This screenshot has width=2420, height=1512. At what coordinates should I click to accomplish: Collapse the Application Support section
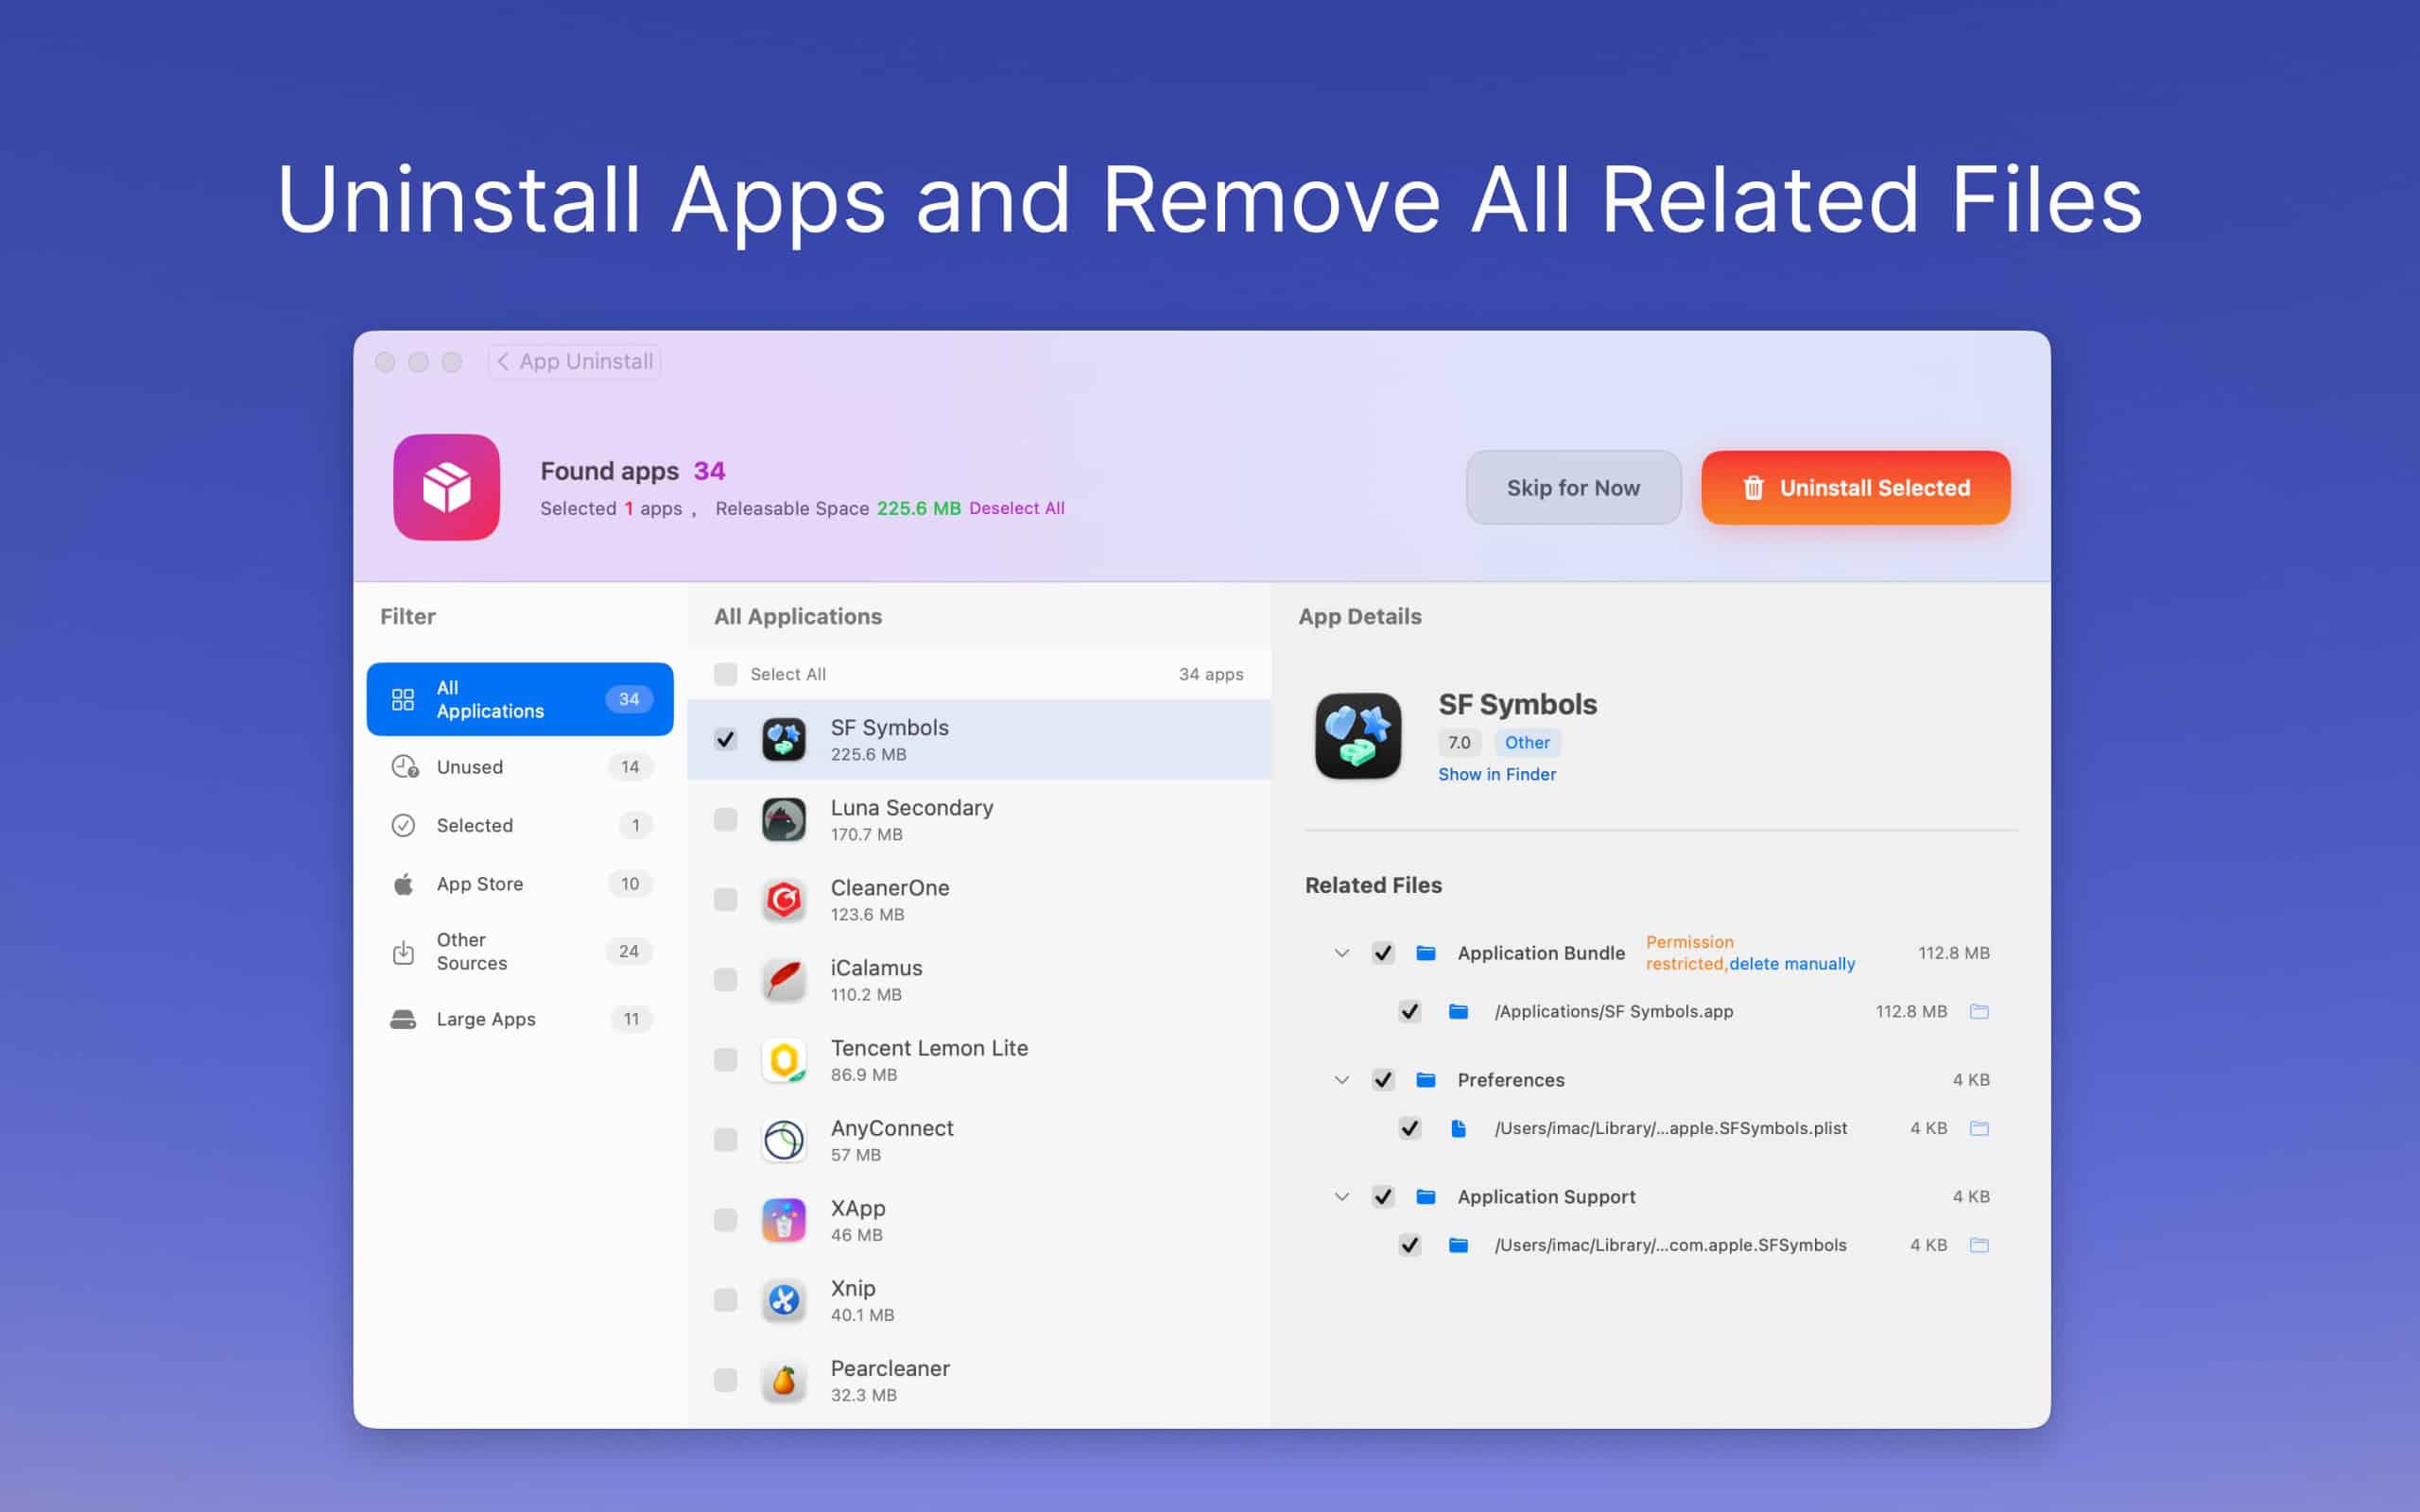coord(1341,1196)
